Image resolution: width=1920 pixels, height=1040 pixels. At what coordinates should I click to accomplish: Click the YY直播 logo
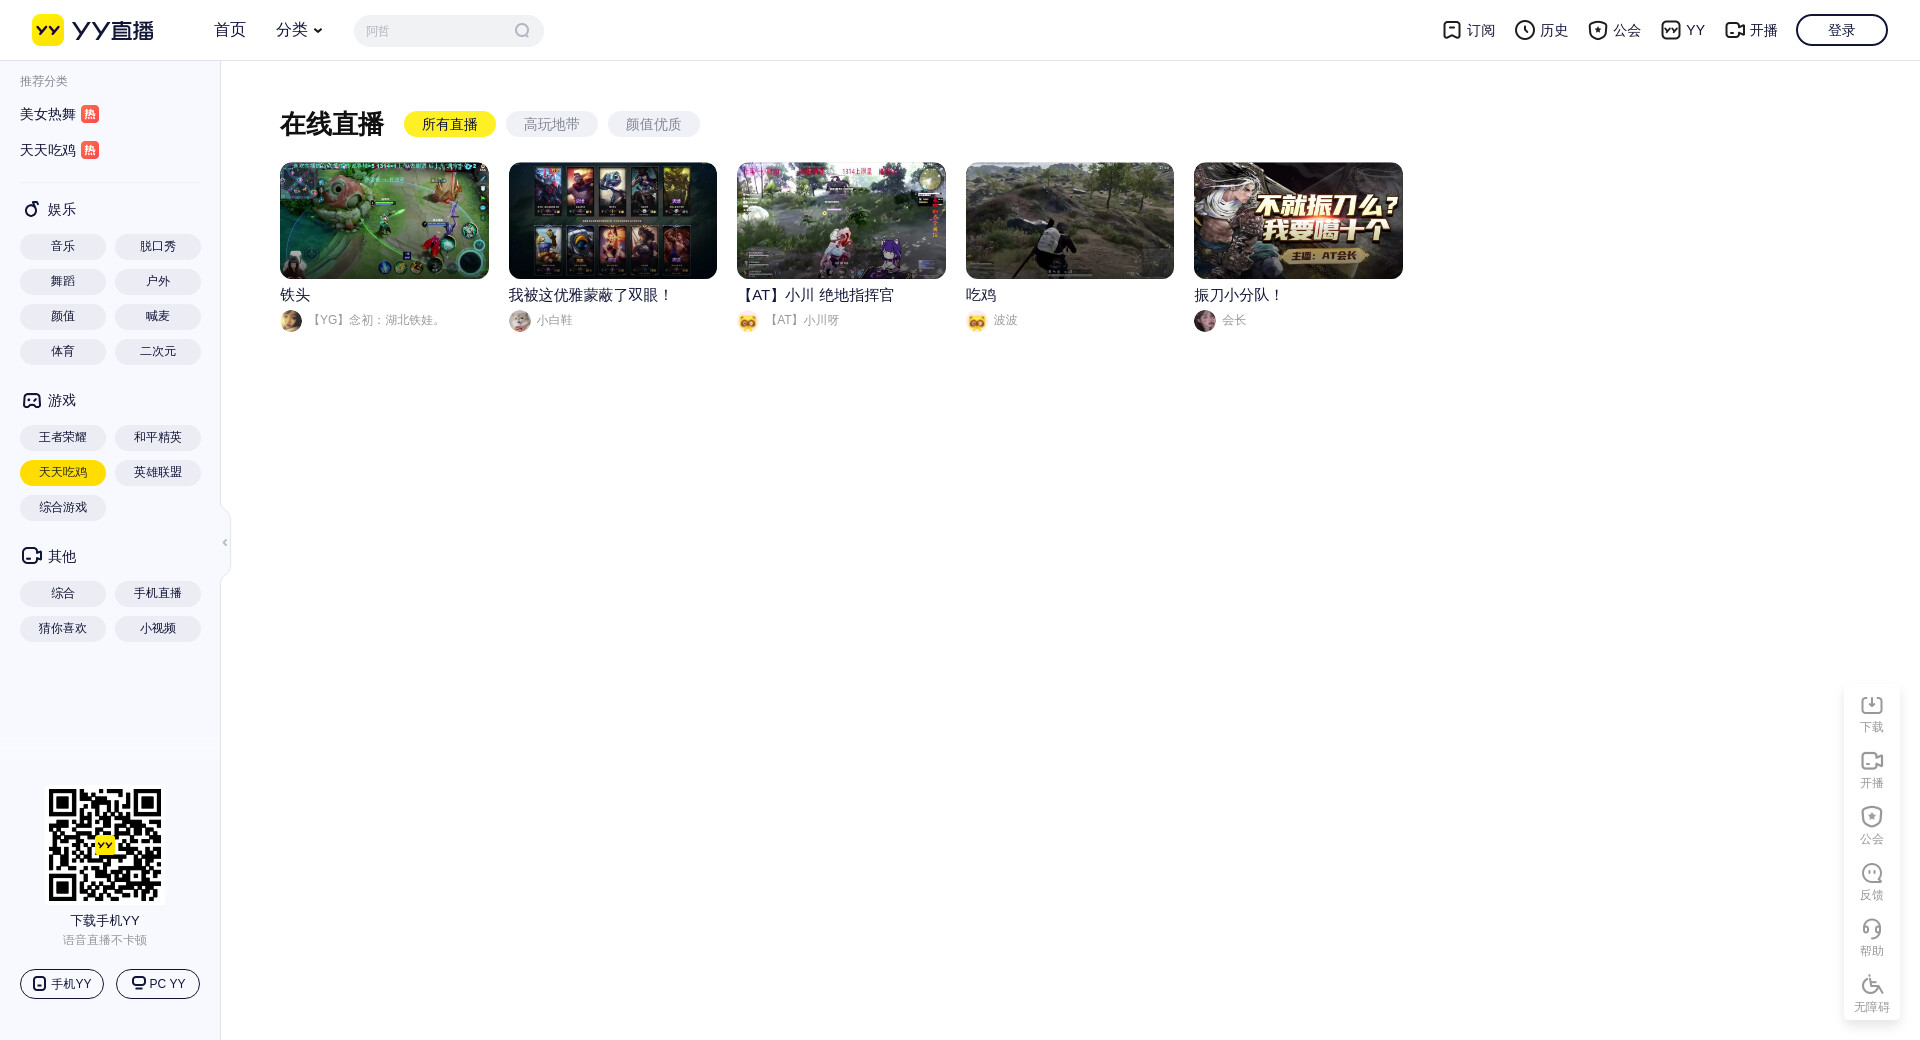(93, 30)
